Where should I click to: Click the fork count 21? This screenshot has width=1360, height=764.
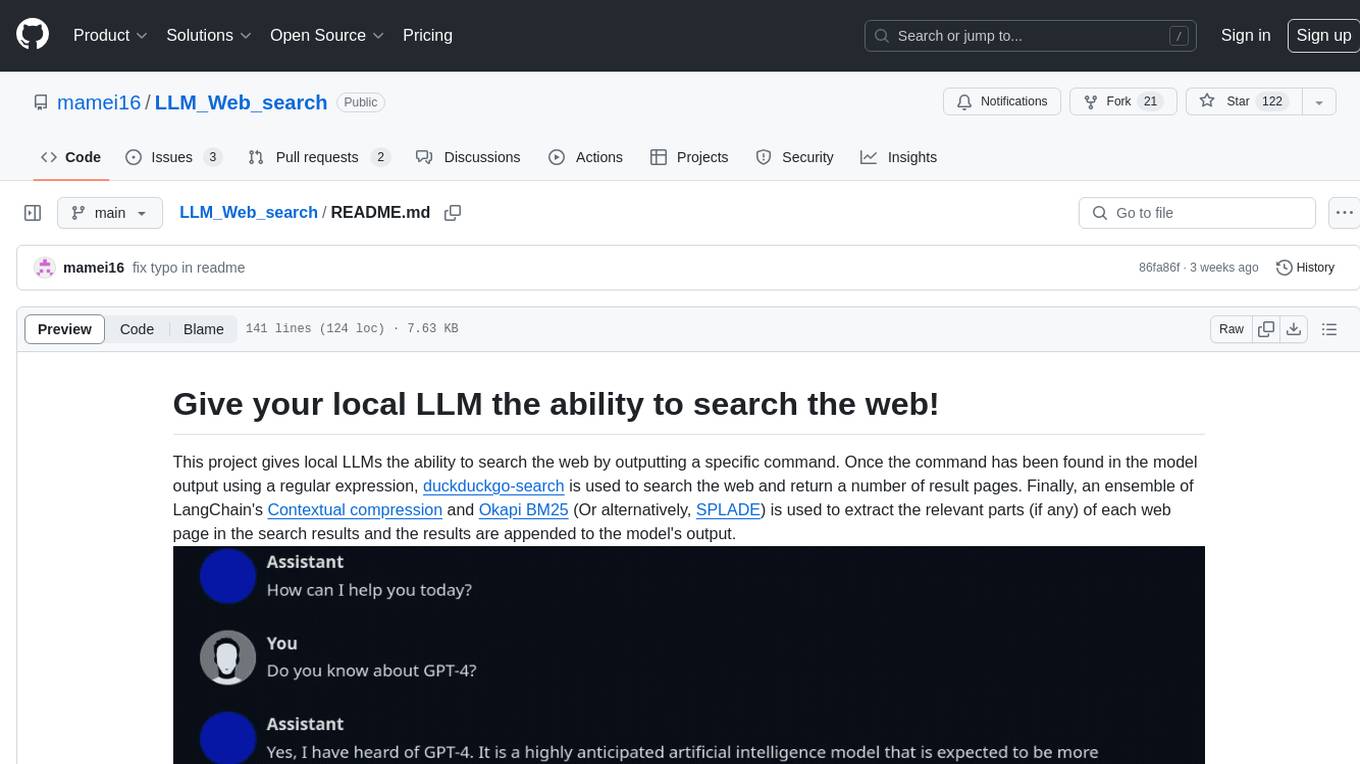click(1150, 101)
